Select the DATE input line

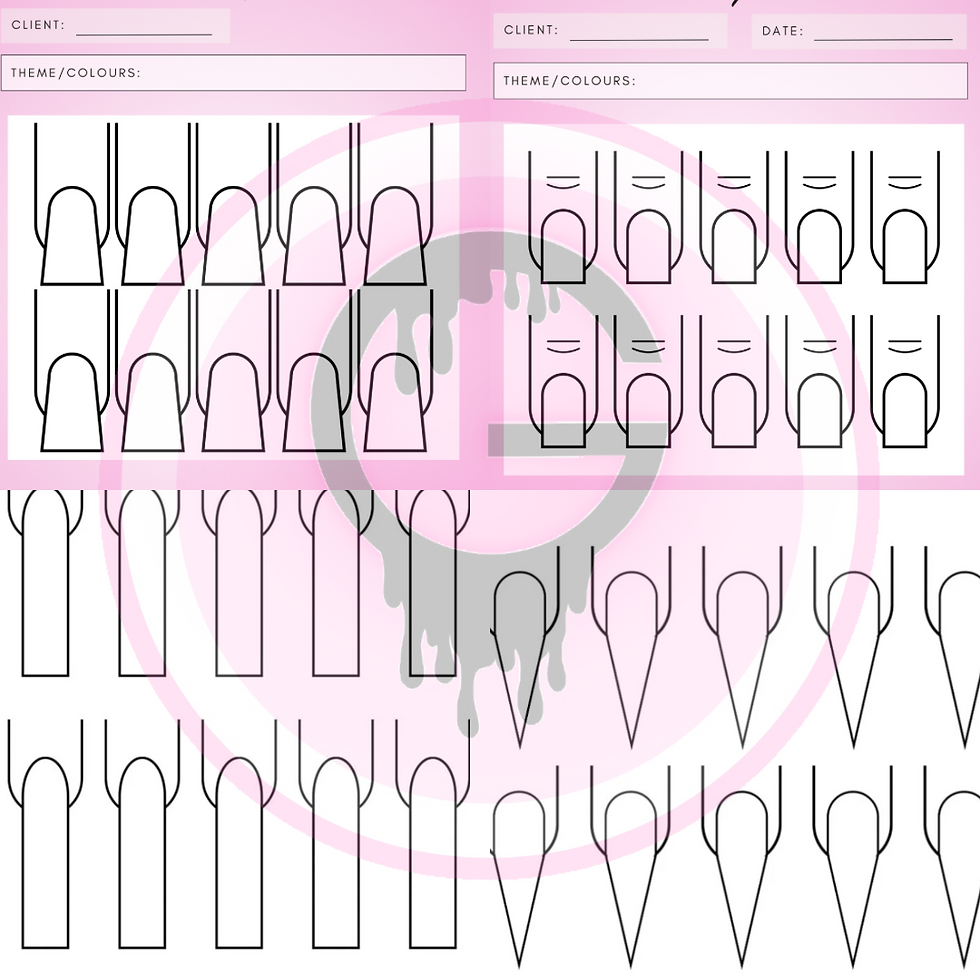point(882,32)
